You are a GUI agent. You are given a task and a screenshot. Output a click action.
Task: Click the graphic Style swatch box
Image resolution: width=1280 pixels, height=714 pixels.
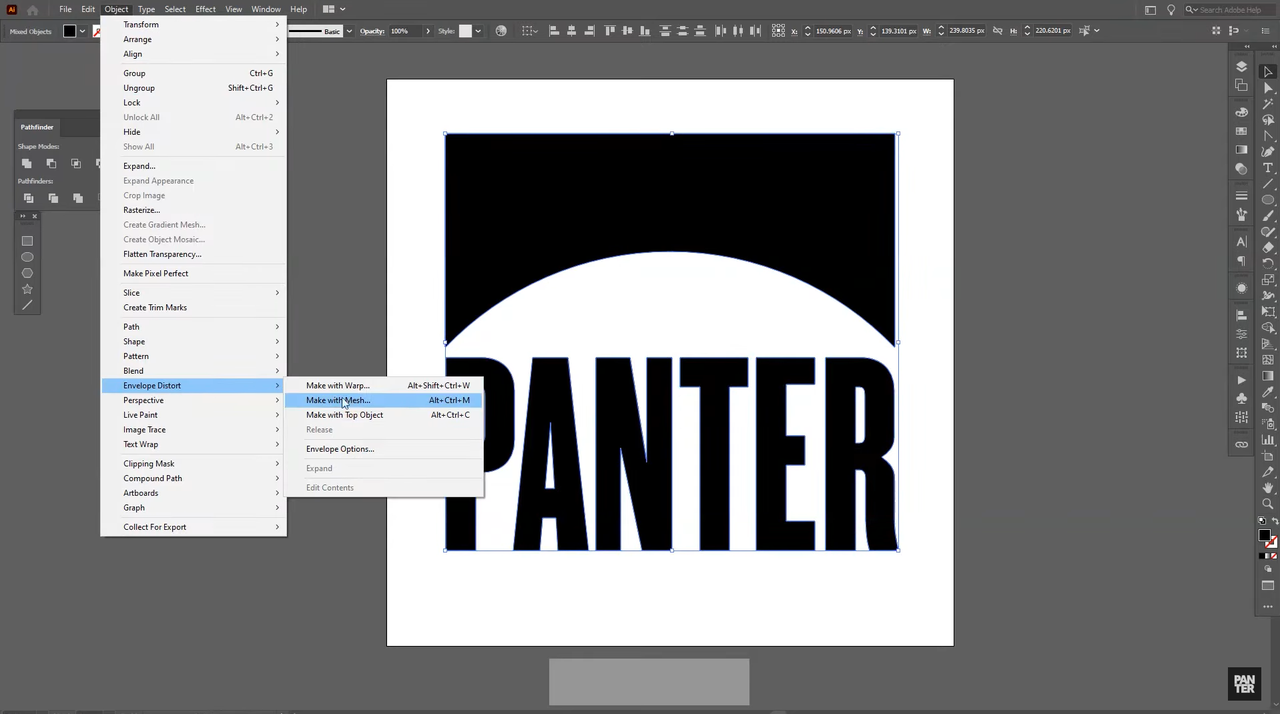tap(465, 31)
